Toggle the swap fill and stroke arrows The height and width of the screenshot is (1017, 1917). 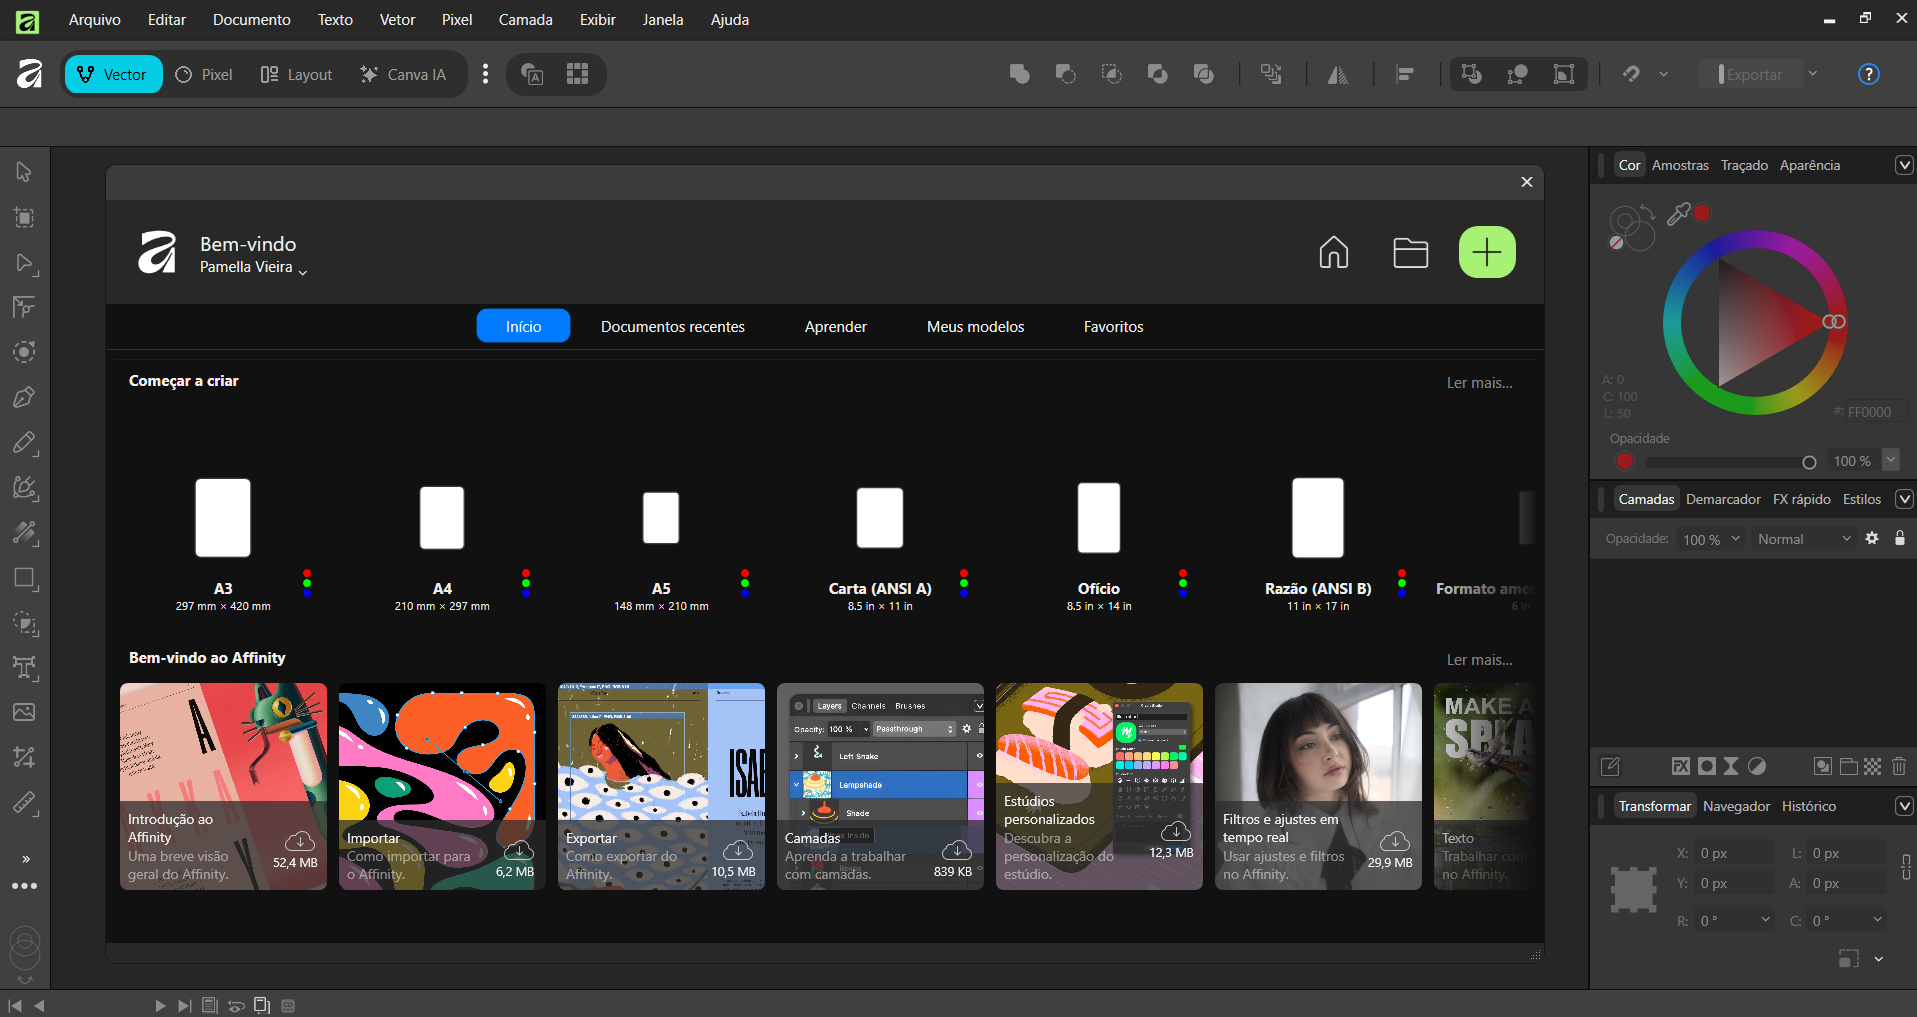coord(1647,213)
